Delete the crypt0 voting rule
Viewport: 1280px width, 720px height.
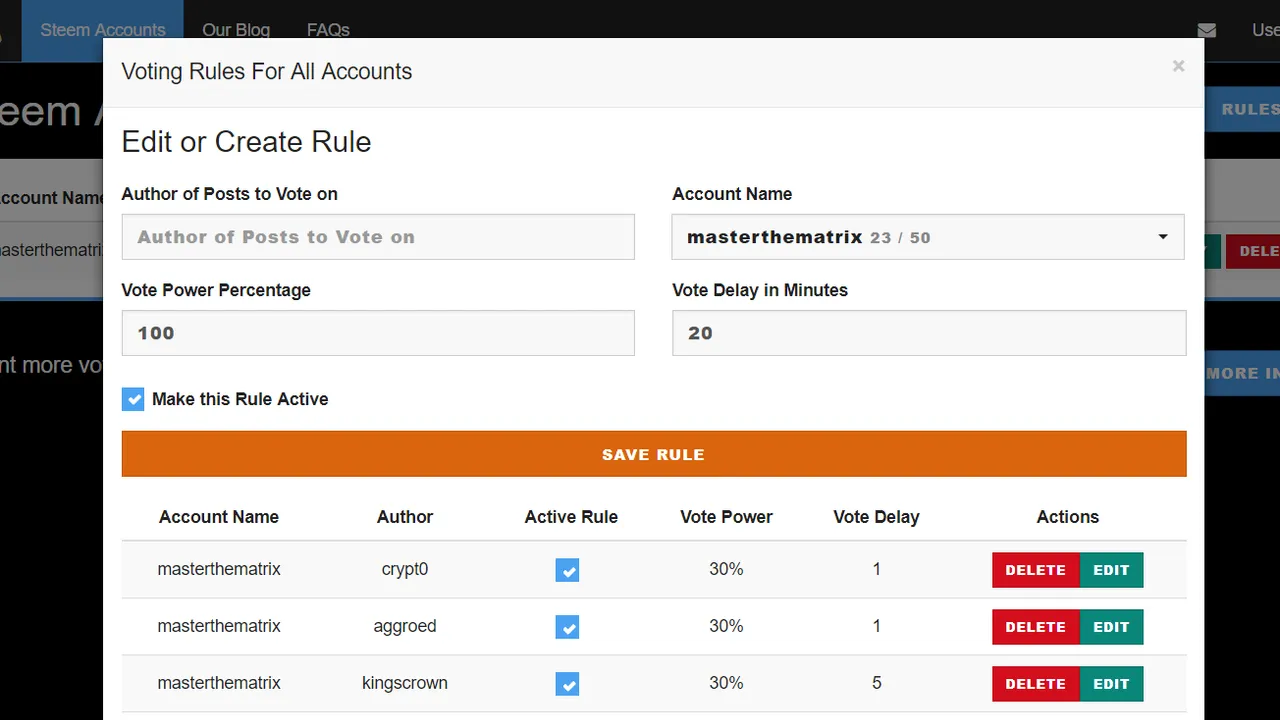(x=1036, y=570)
